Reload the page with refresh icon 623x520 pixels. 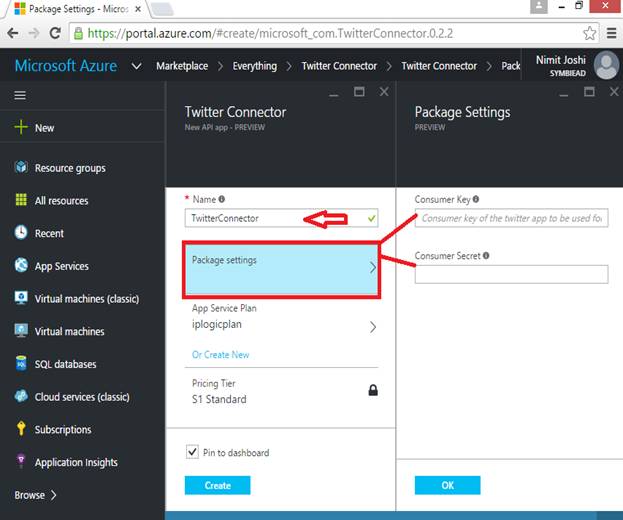55,33
